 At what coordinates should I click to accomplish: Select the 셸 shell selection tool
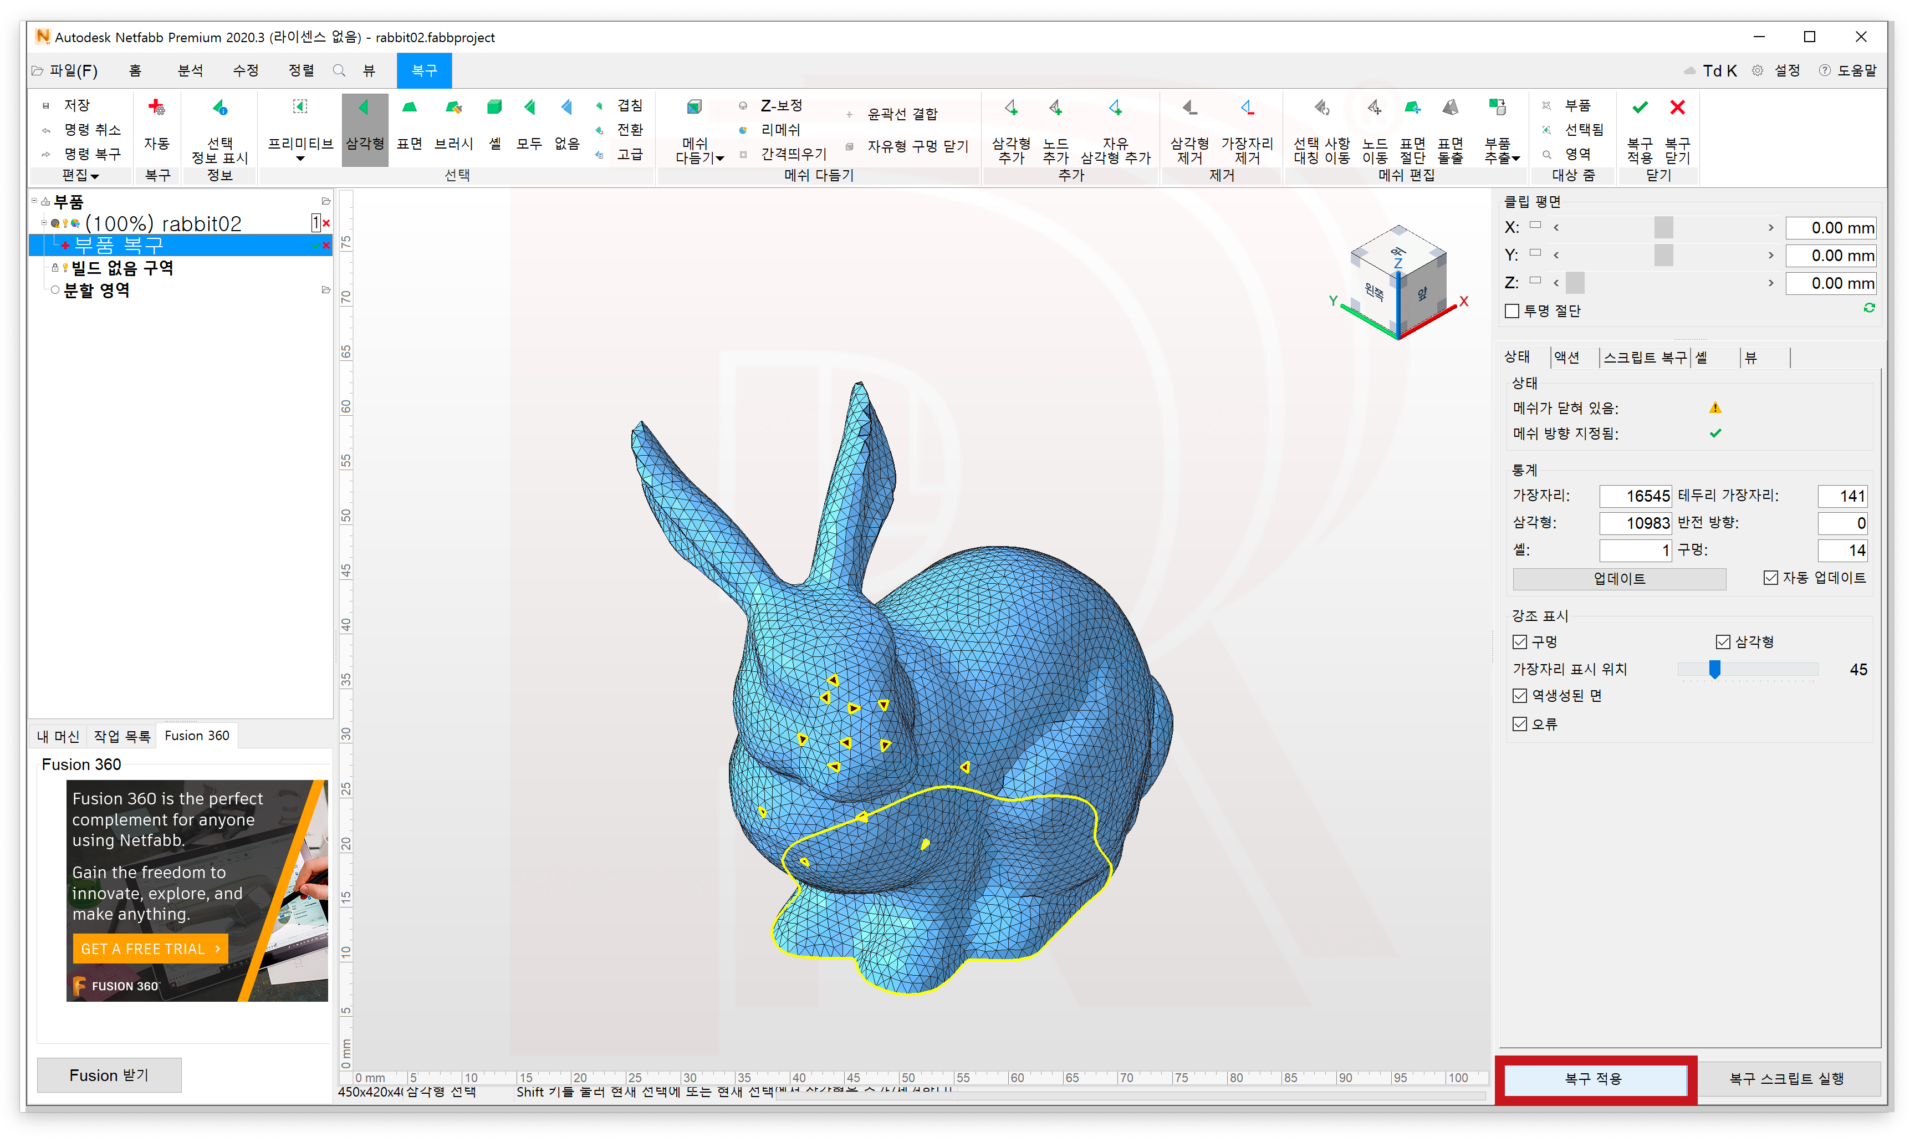click(x=494, y=108)
